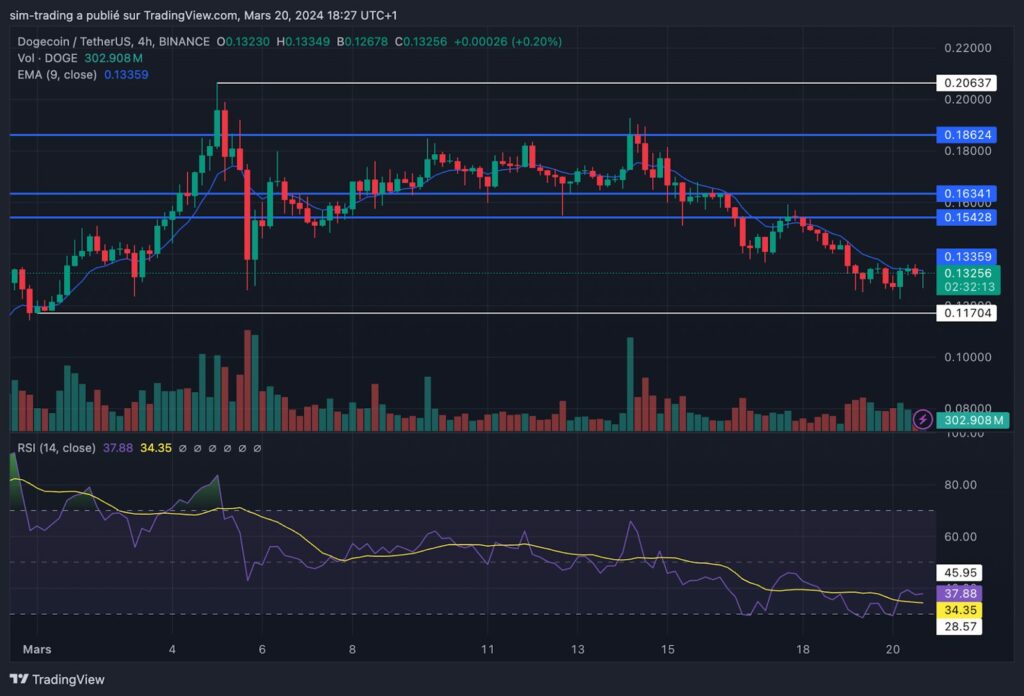The width and height of the screenshot is (1024, 696).
Task: Select the 0.20637 white price label
Action: point(967,83)
